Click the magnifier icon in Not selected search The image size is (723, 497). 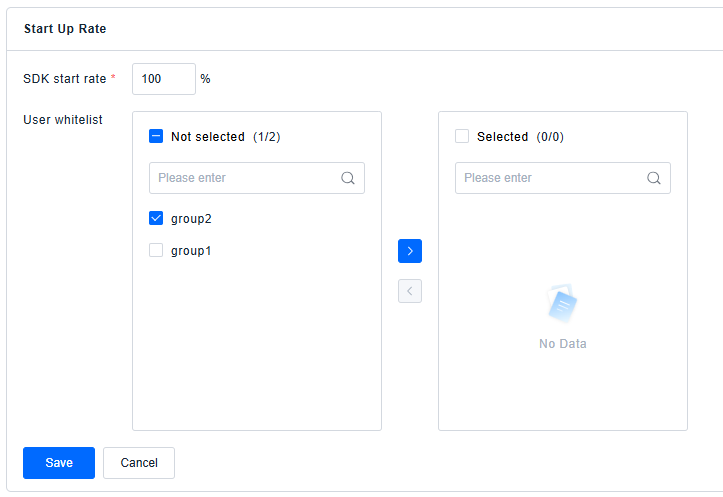pos(348,178)
